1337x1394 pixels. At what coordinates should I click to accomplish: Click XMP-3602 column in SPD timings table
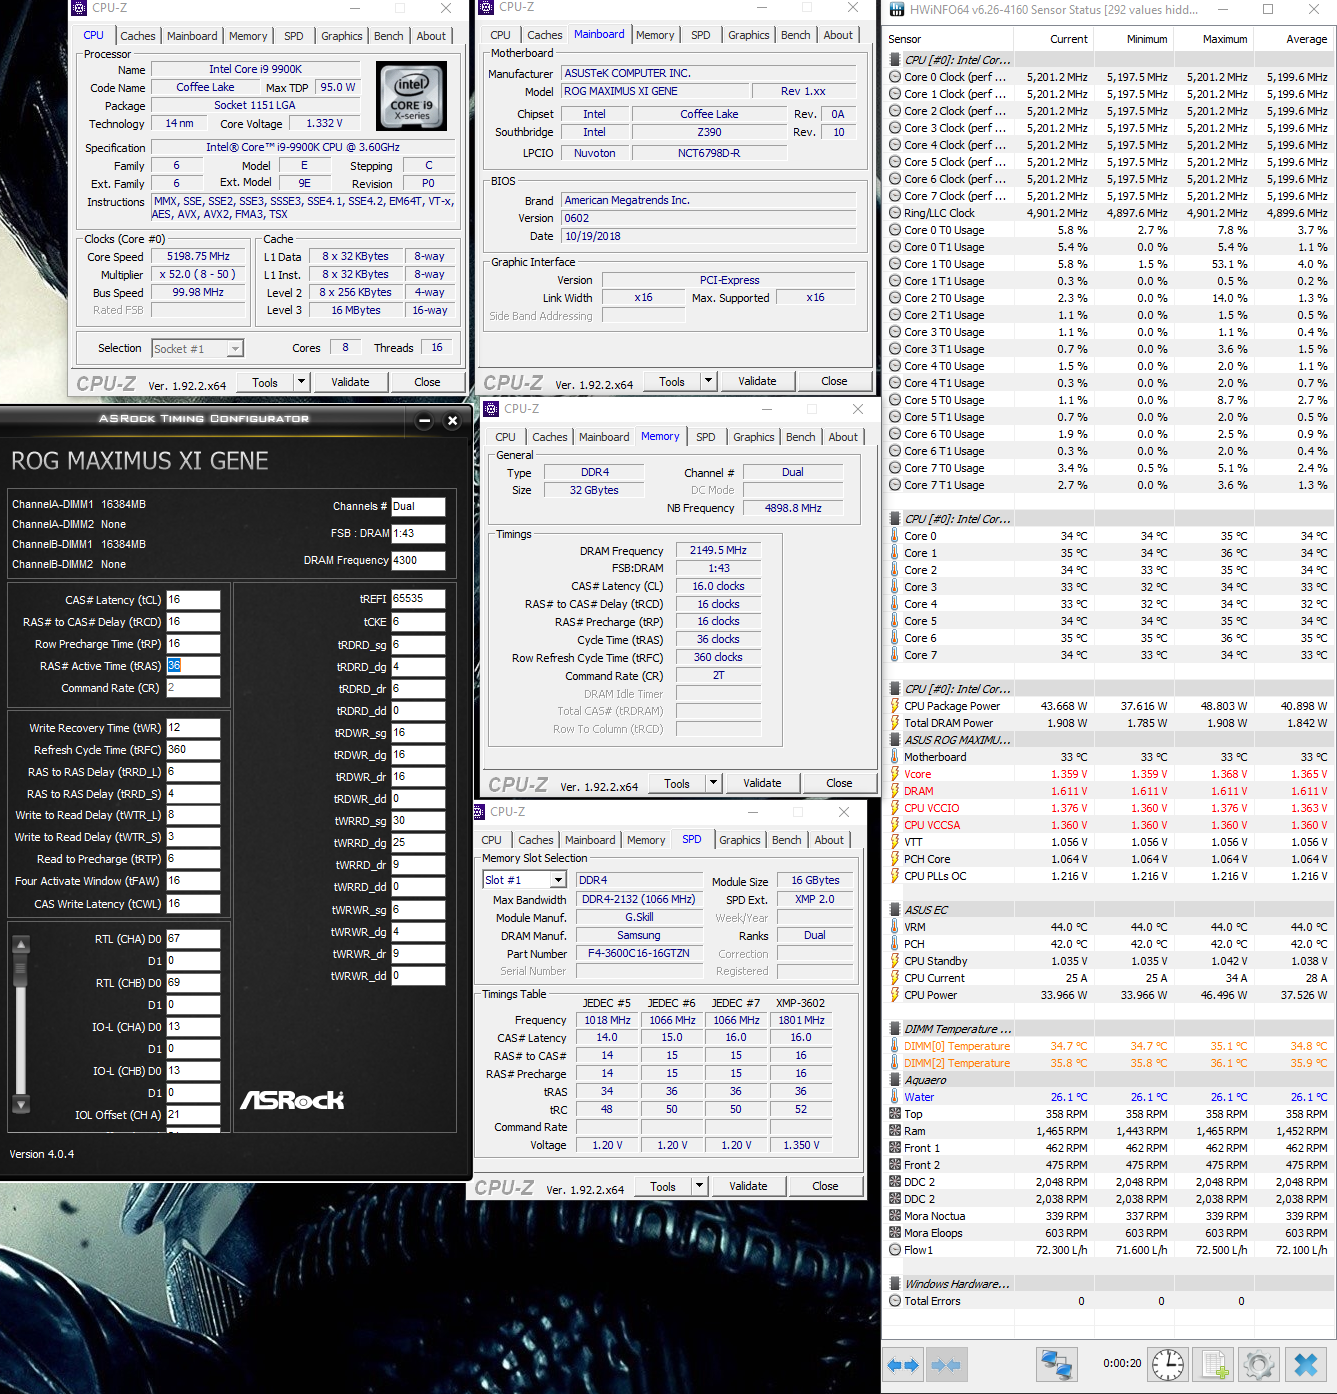point(800,1003)
